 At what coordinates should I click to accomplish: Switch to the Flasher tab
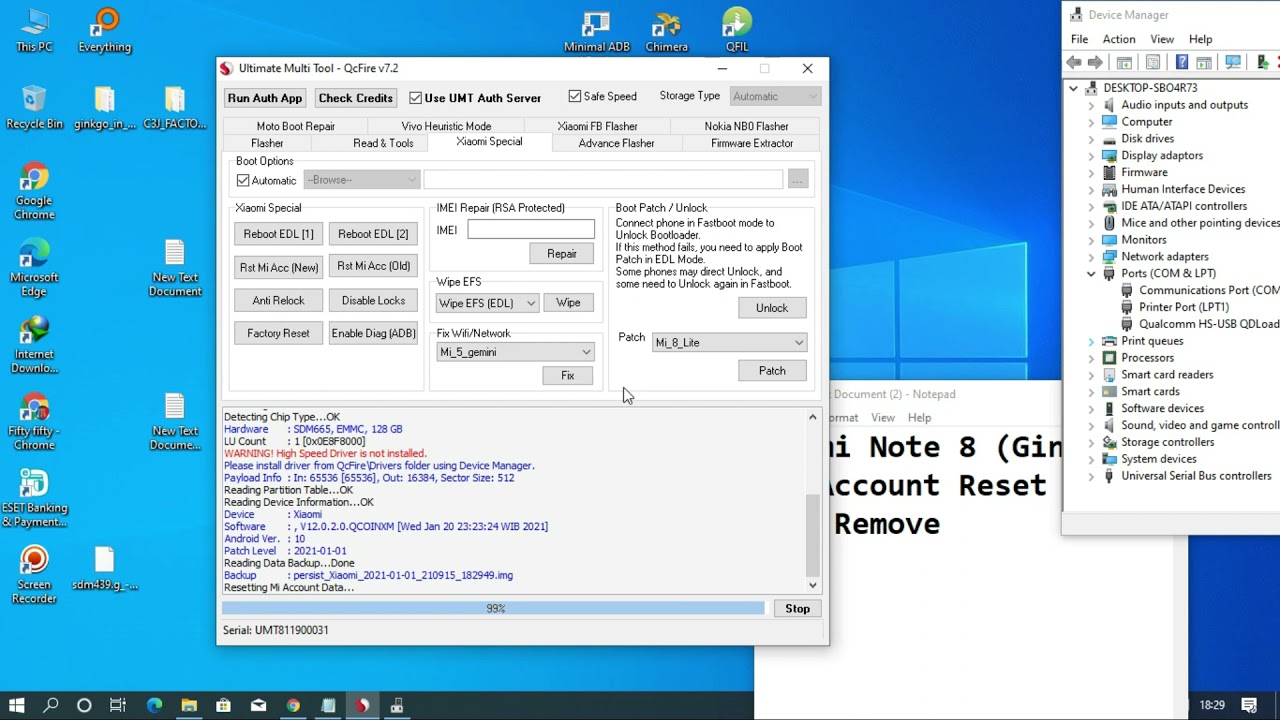pyautogui.click(x=267, y=143)
